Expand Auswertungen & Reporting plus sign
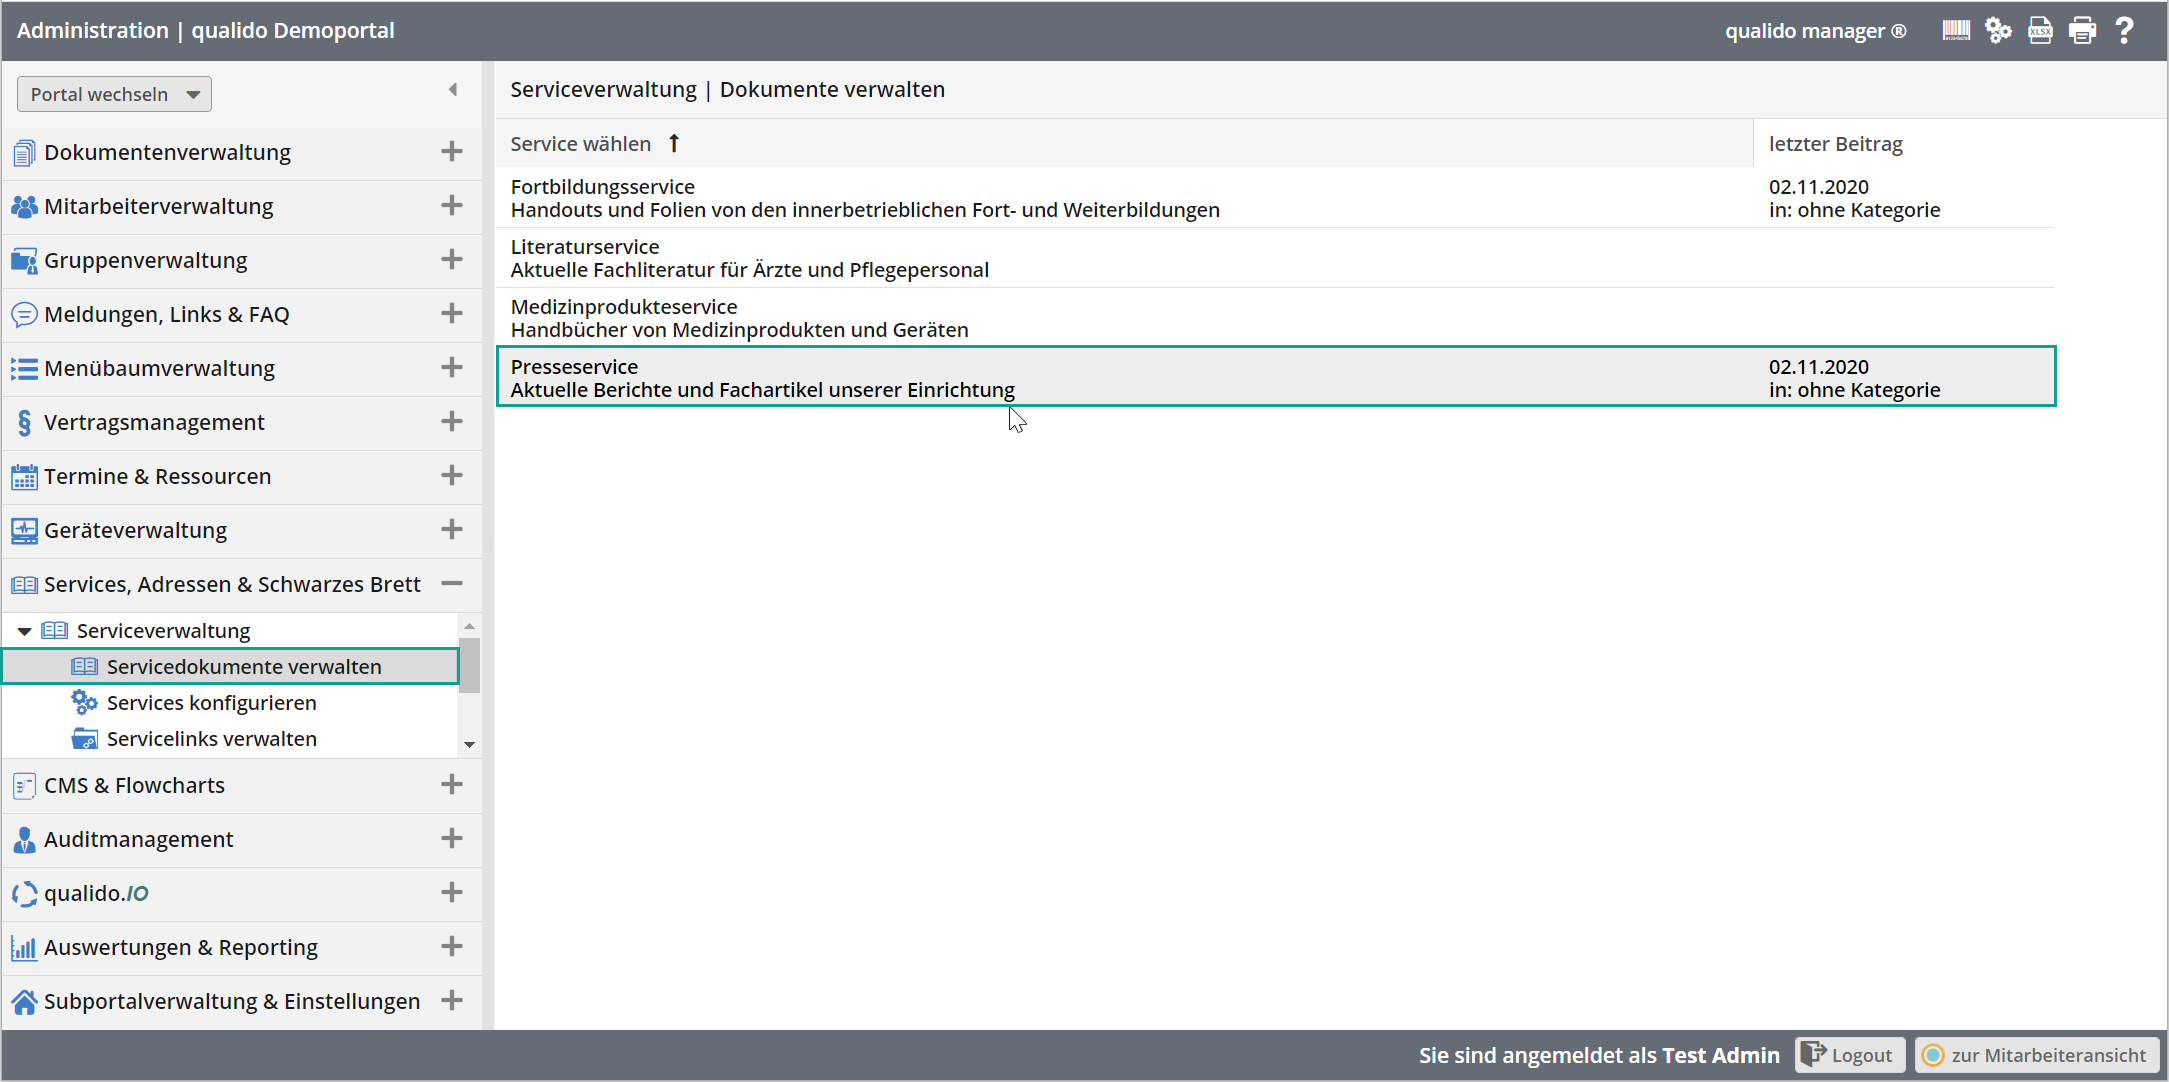The width and height of the screenshot is (2169, 1082). click(x=452, y=947)
